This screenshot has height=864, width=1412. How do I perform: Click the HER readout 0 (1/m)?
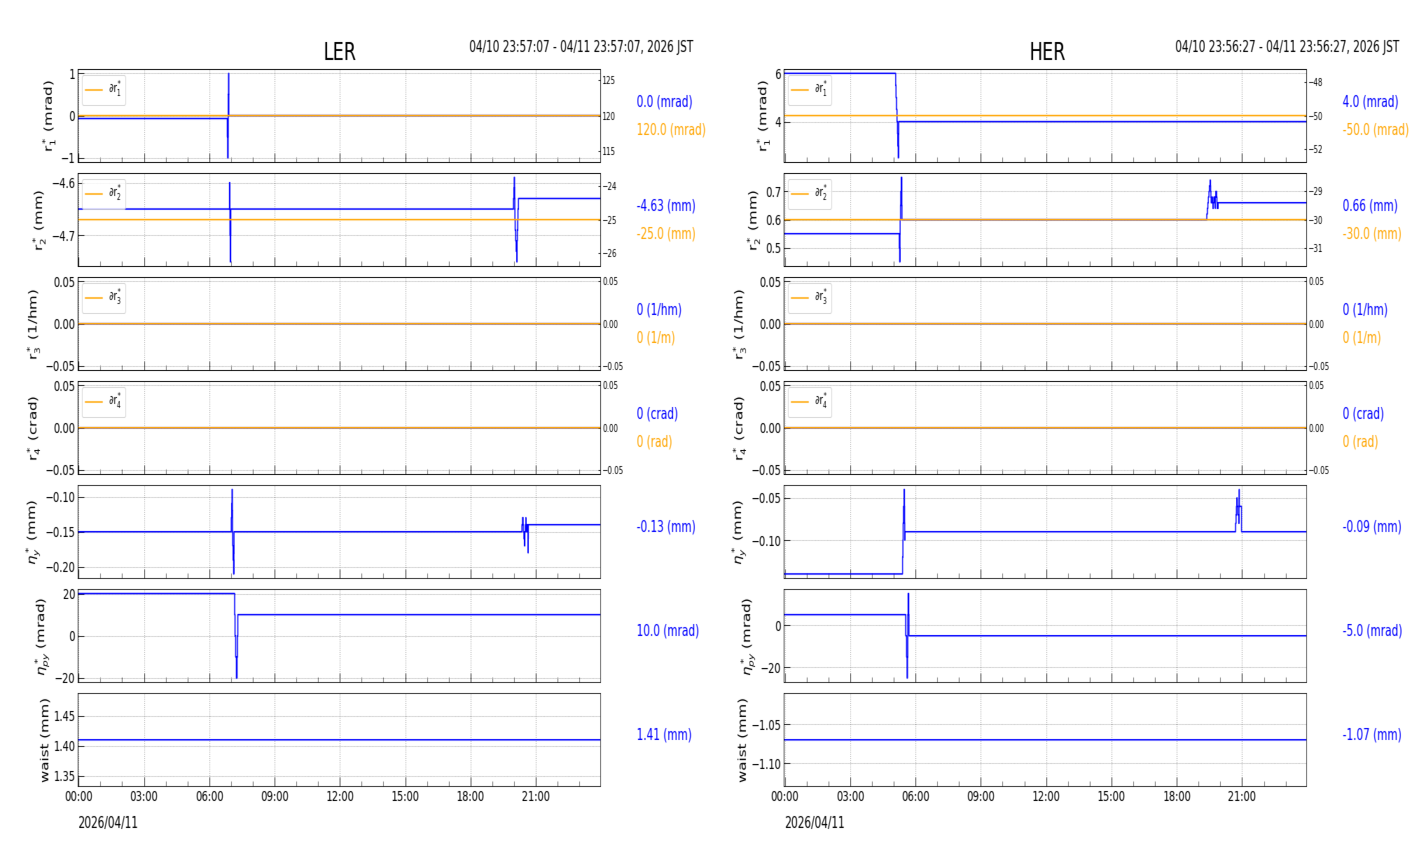[x=1362, y=338]
